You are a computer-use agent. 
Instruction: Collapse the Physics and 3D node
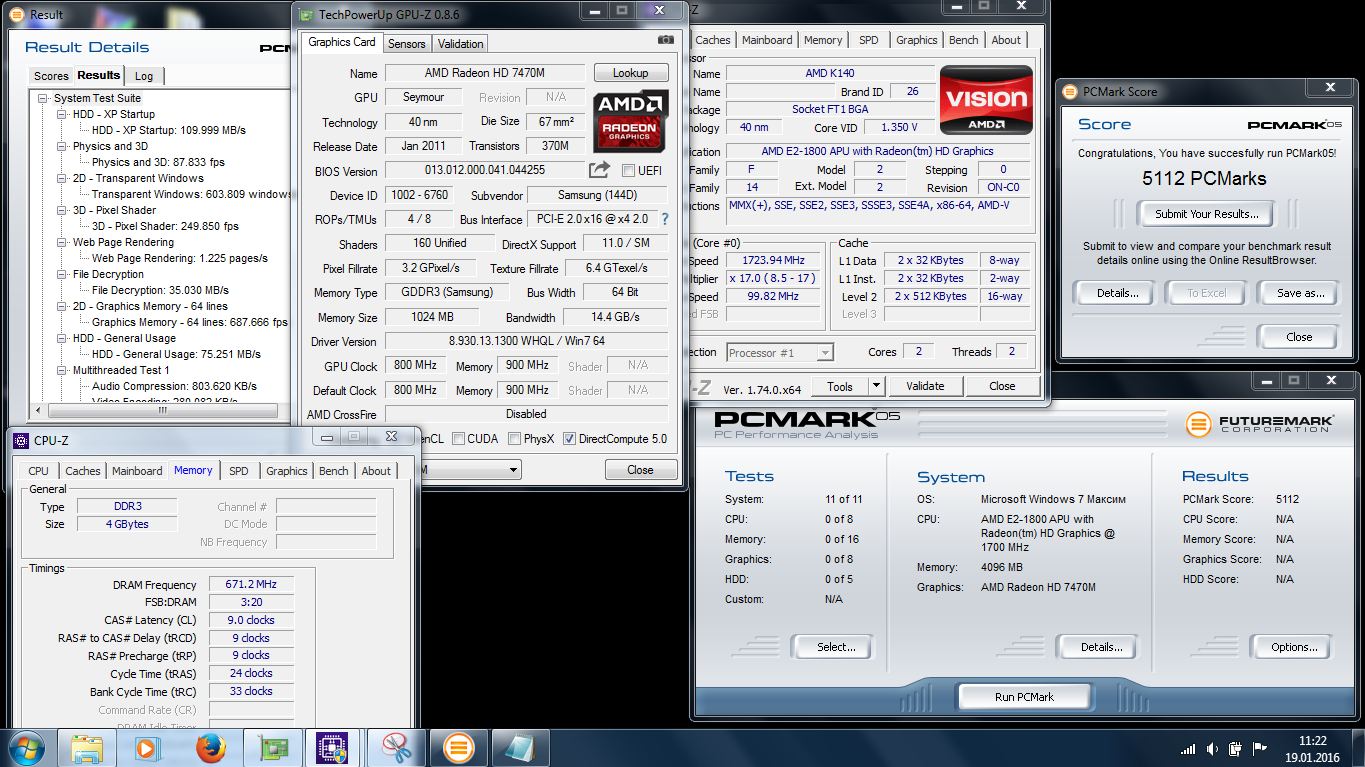pos(62,146)
